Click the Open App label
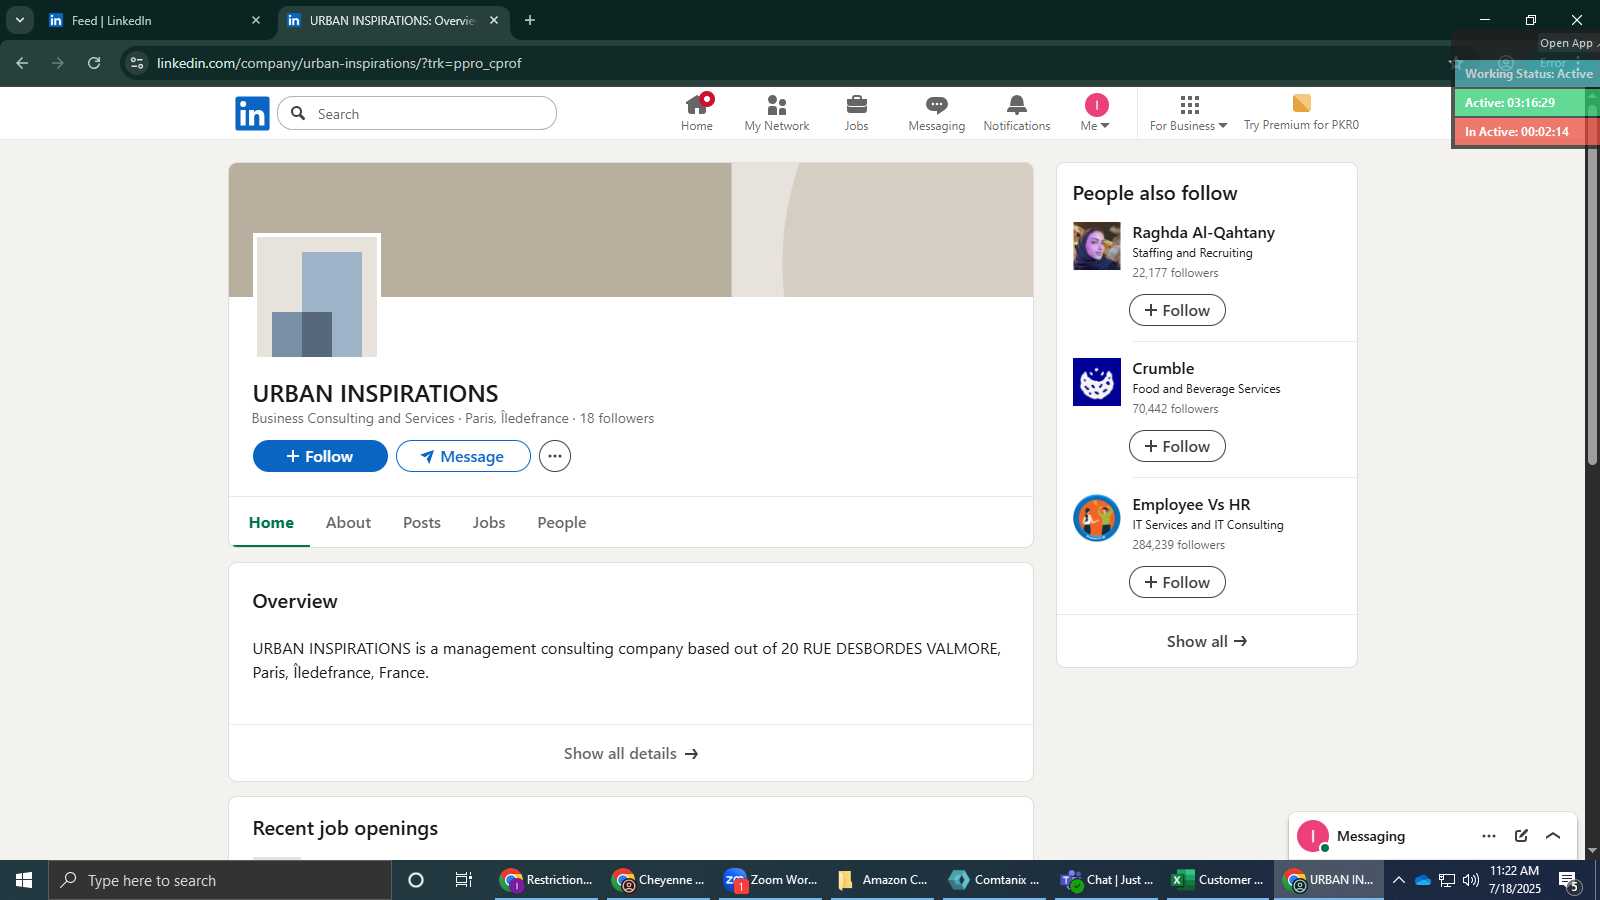 click(x=1566, y=43)
